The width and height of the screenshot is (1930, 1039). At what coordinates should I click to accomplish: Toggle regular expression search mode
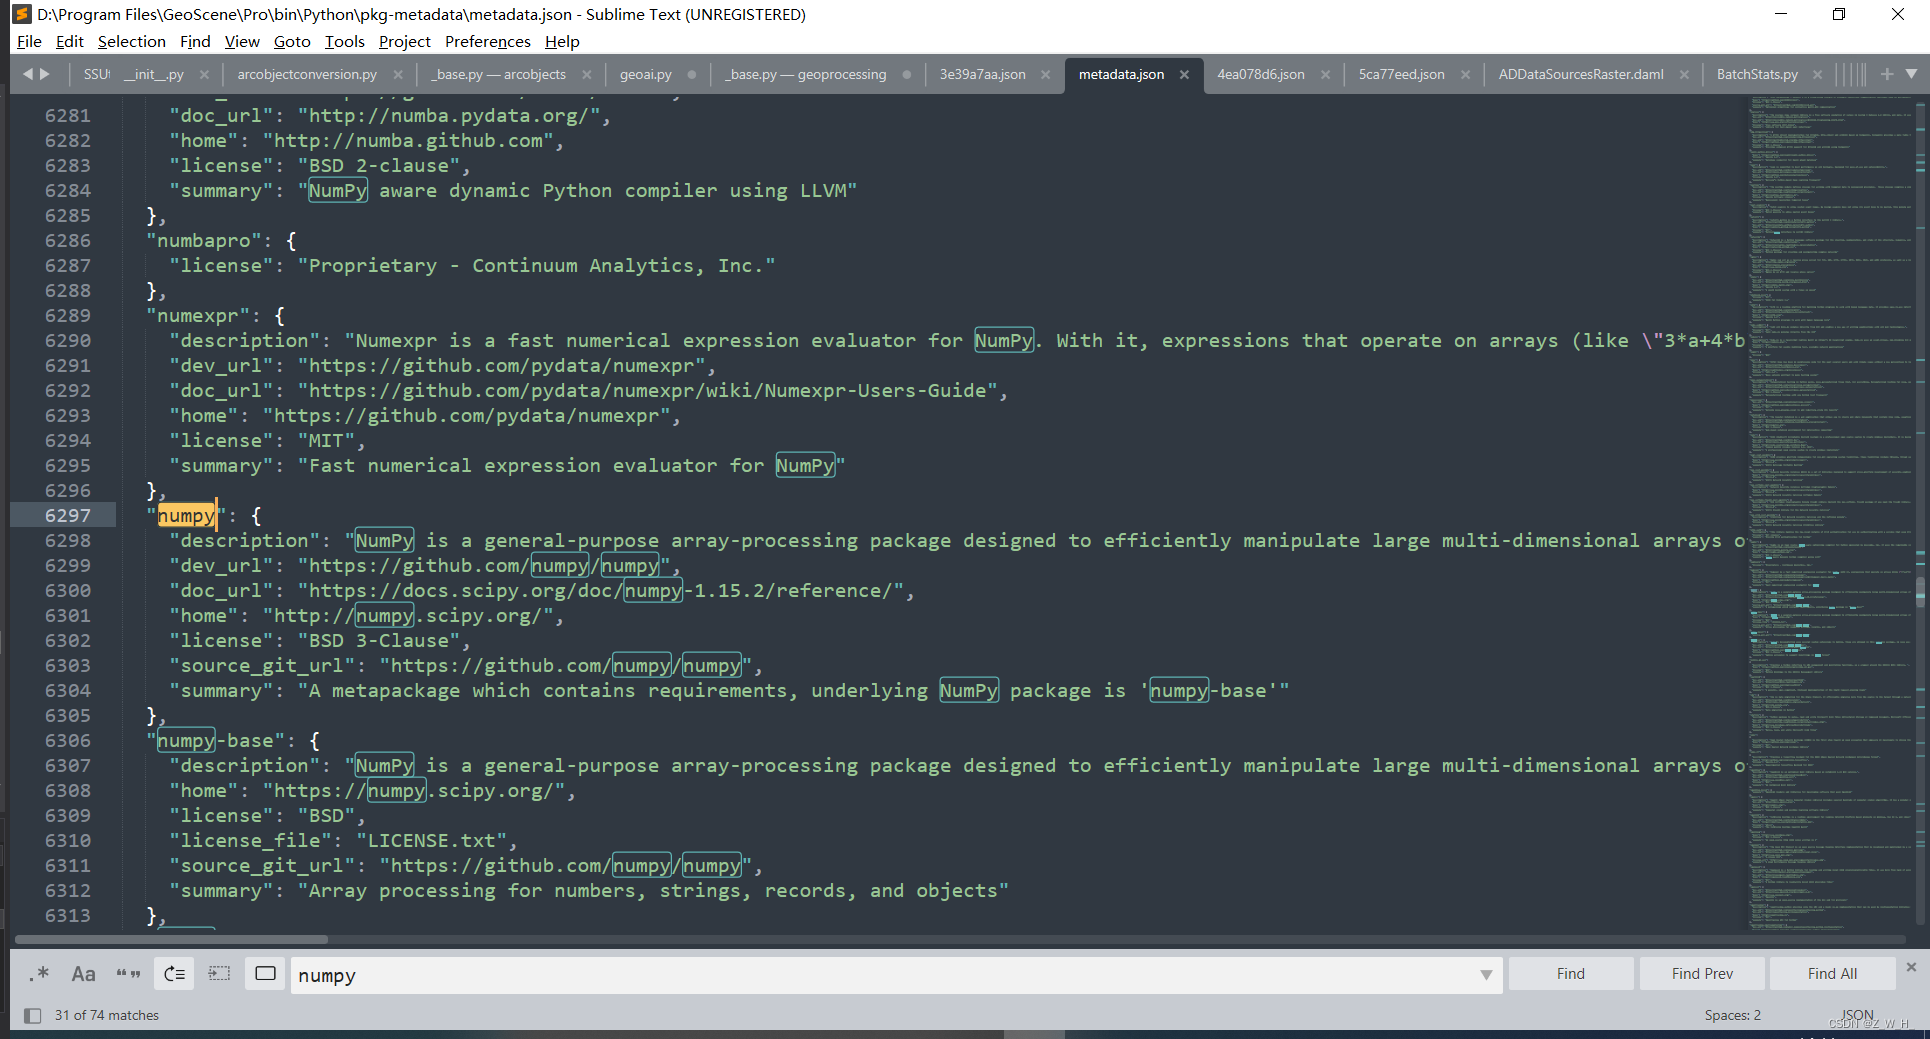tap(38, 973)
